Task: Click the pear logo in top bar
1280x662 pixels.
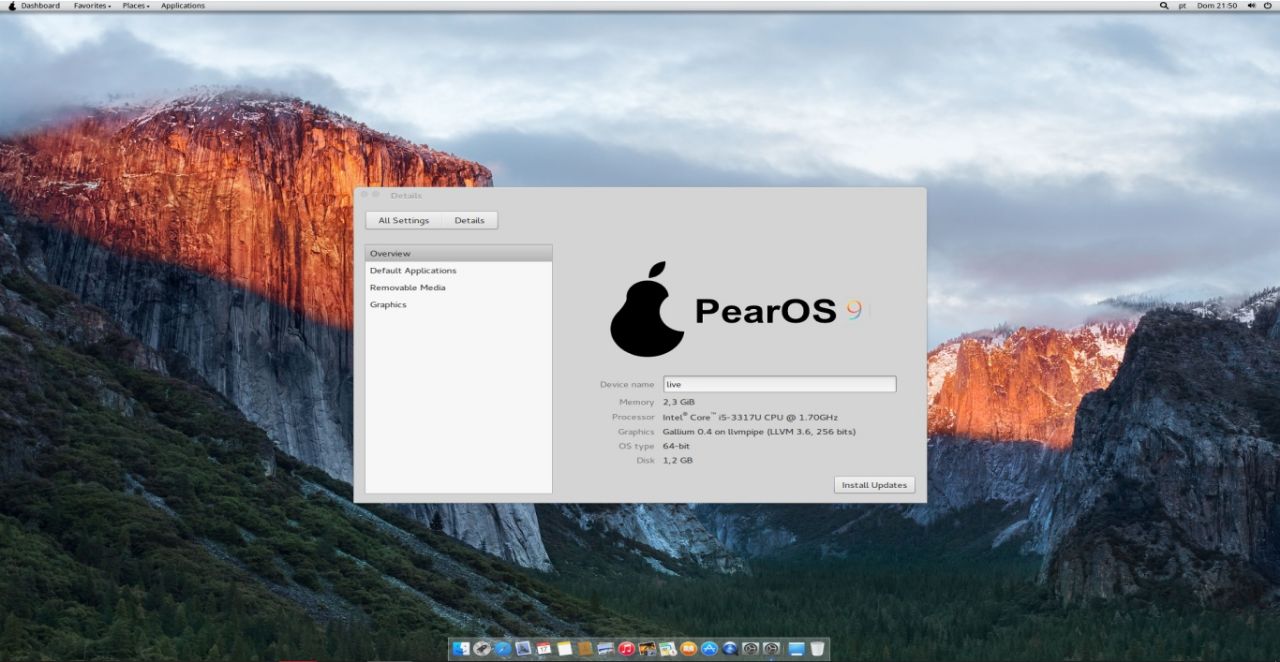Action: 12,5
